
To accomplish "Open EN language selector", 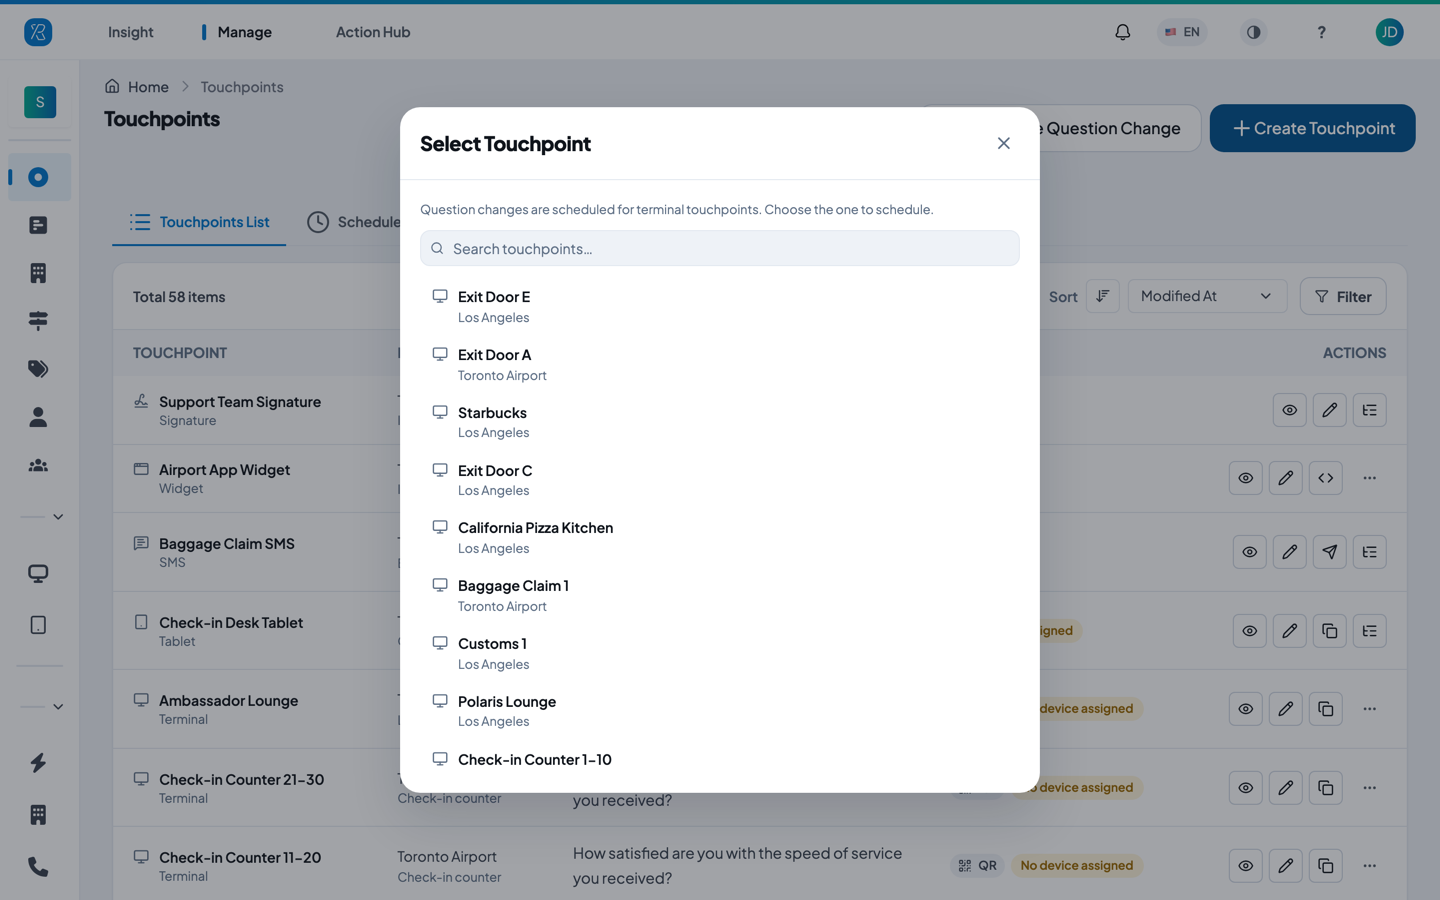I will pyautogui.click(x=1182, y=32).
